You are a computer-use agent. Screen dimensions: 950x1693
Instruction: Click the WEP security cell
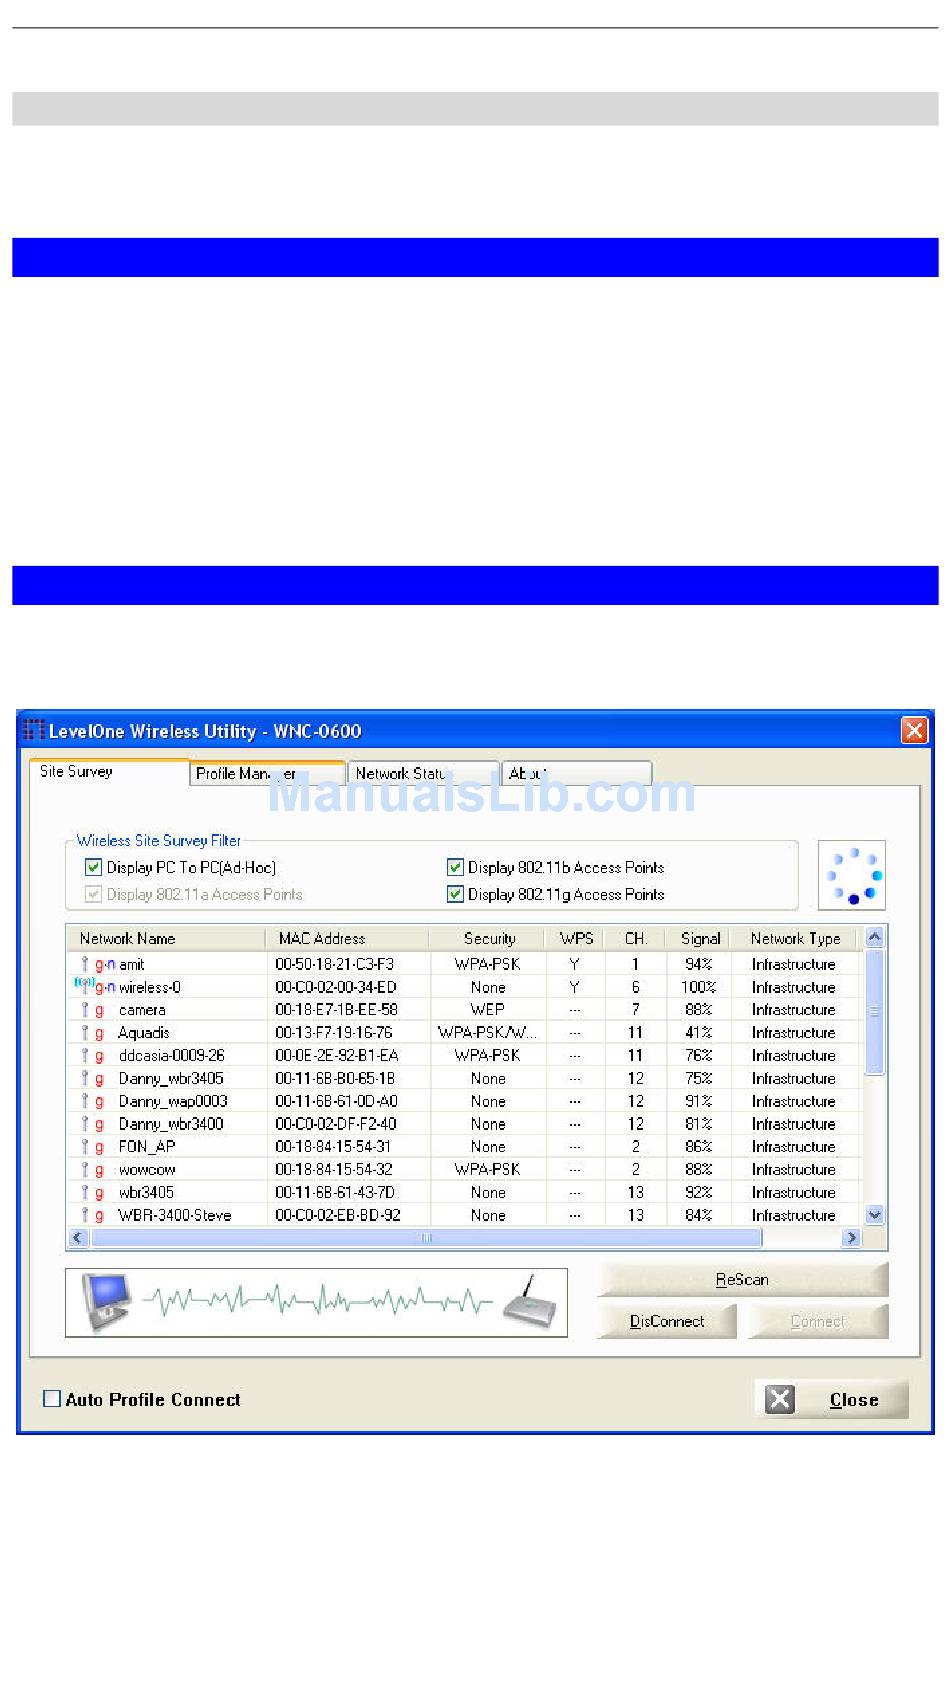pos(487,1010)
